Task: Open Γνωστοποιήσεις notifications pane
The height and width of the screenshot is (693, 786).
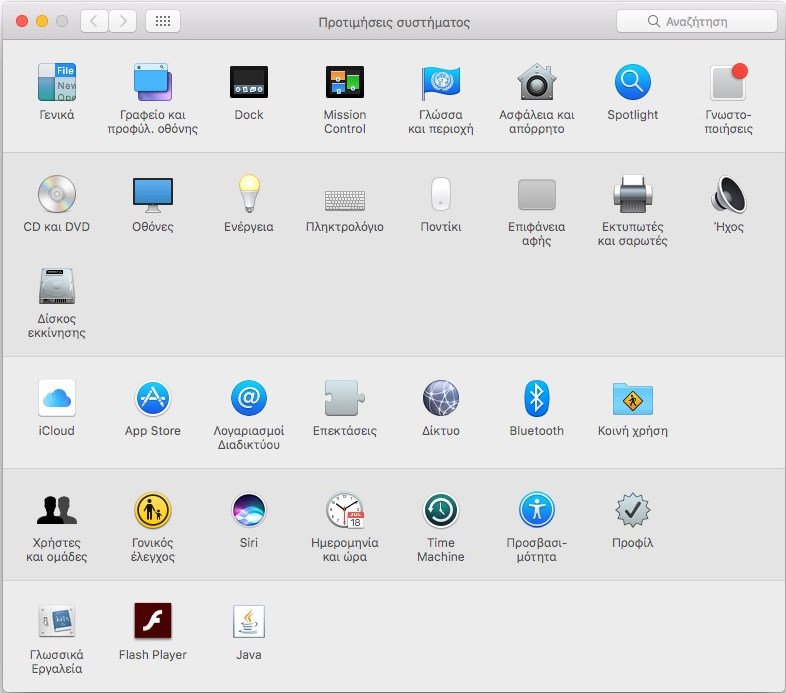Action: (x=729, y=82)
